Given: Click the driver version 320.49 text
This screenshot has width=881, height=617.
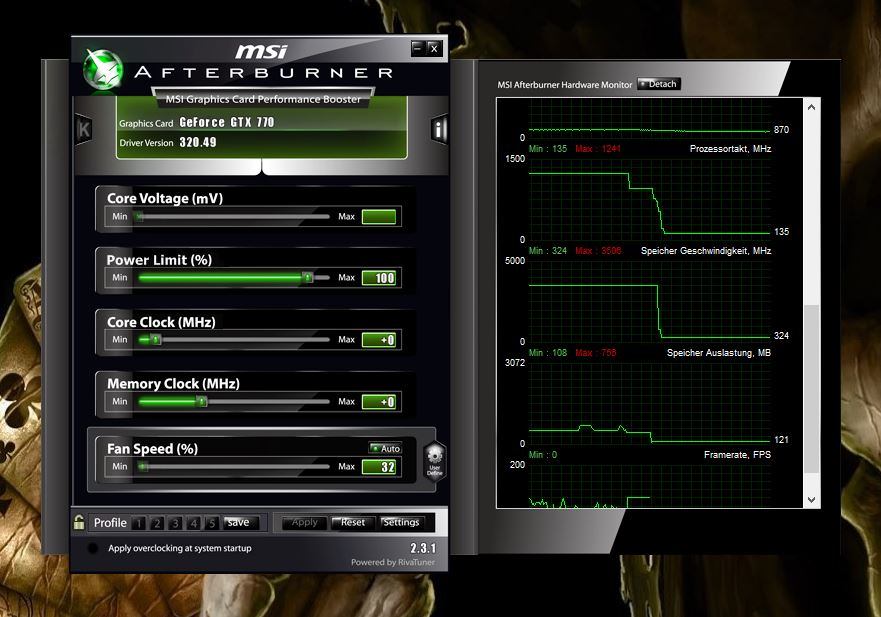Looking at the screenshot, I should 198,142.
